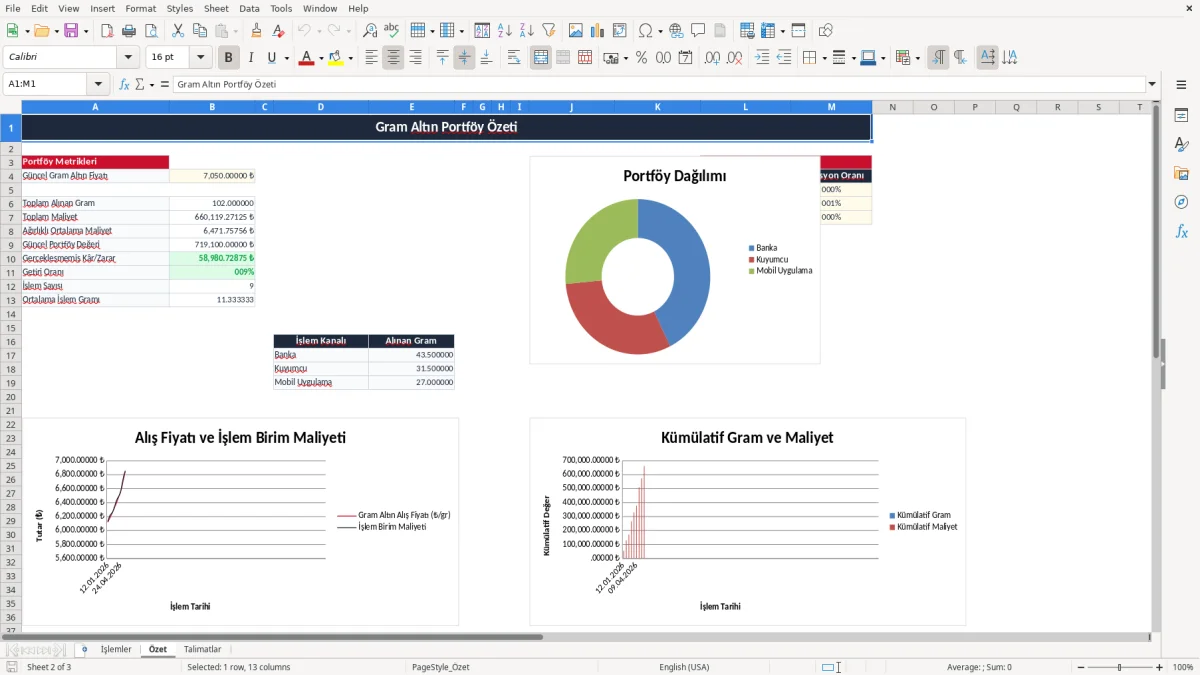Screen dimensions: 1200x675
Task: Toggle Merge and Center Cells
Action: click(541, 58)
